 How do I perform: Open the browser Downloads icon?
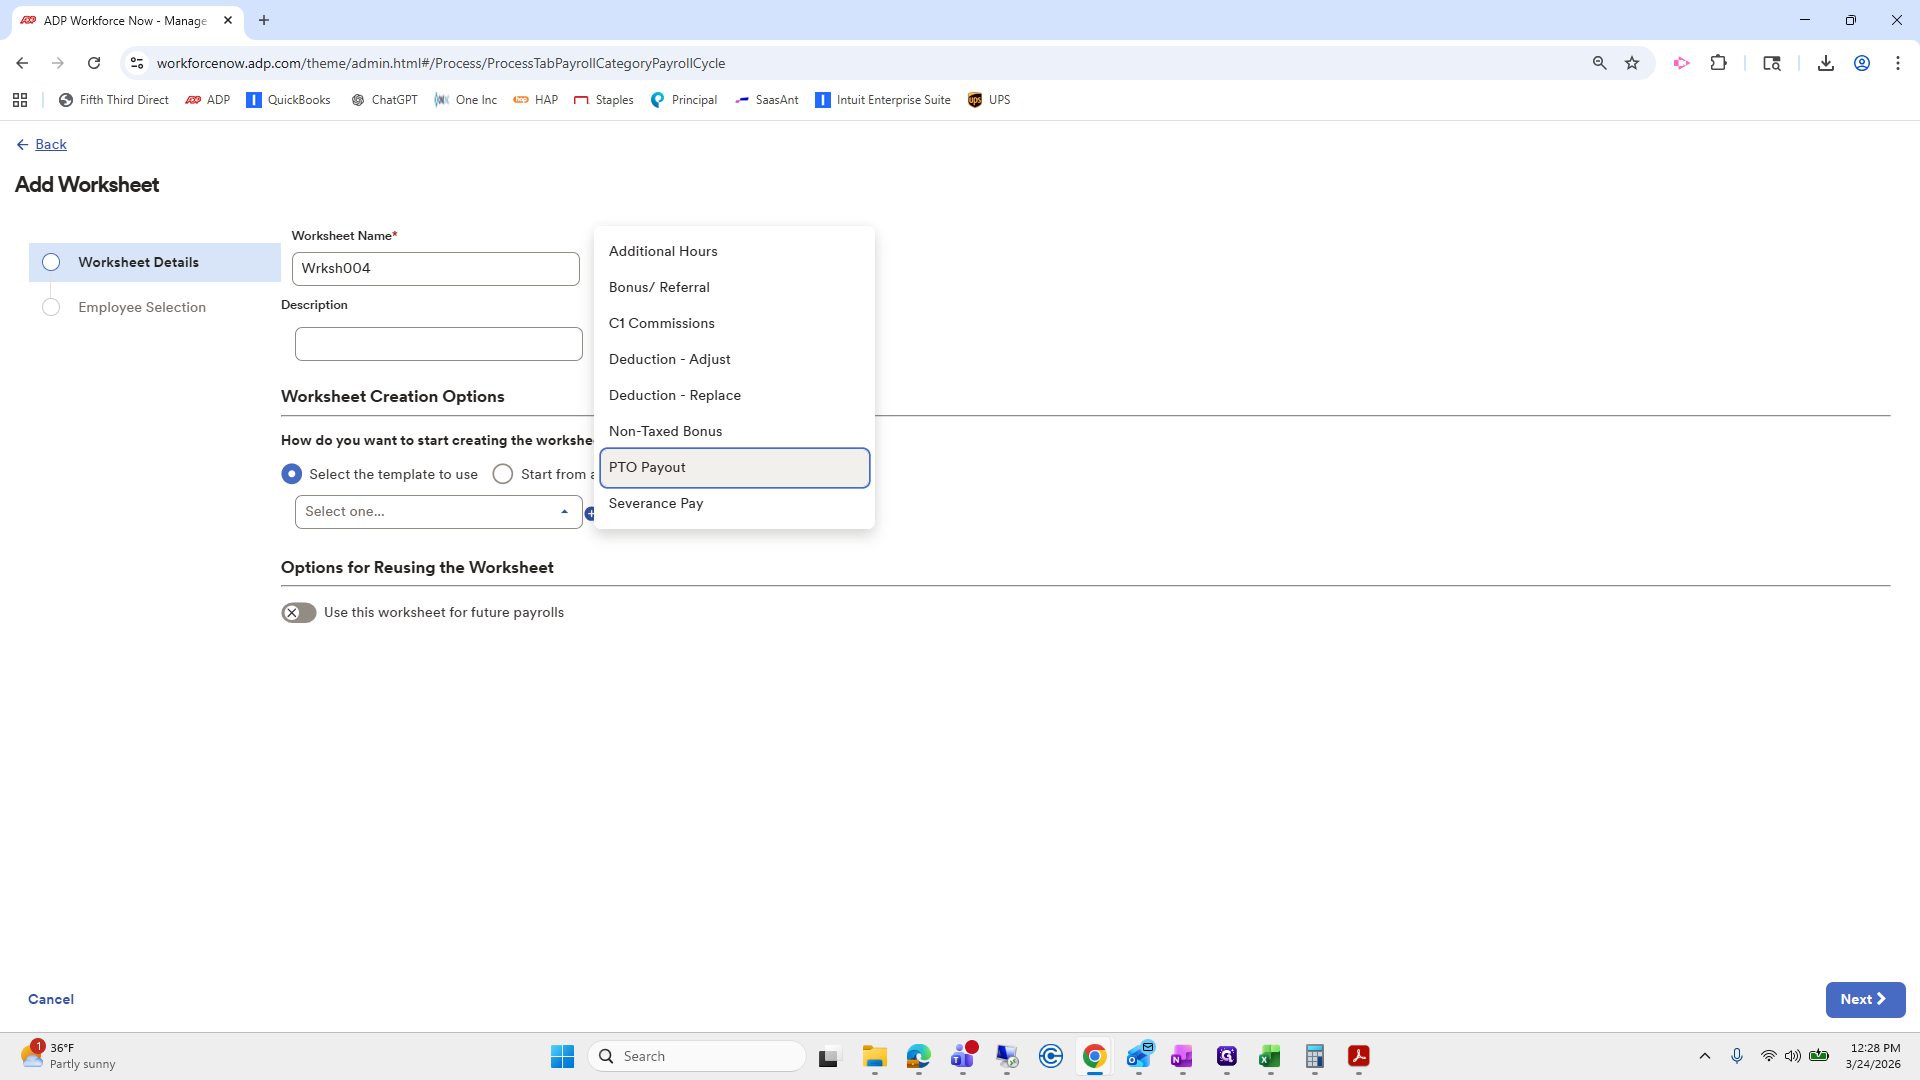coord(1826,62)
